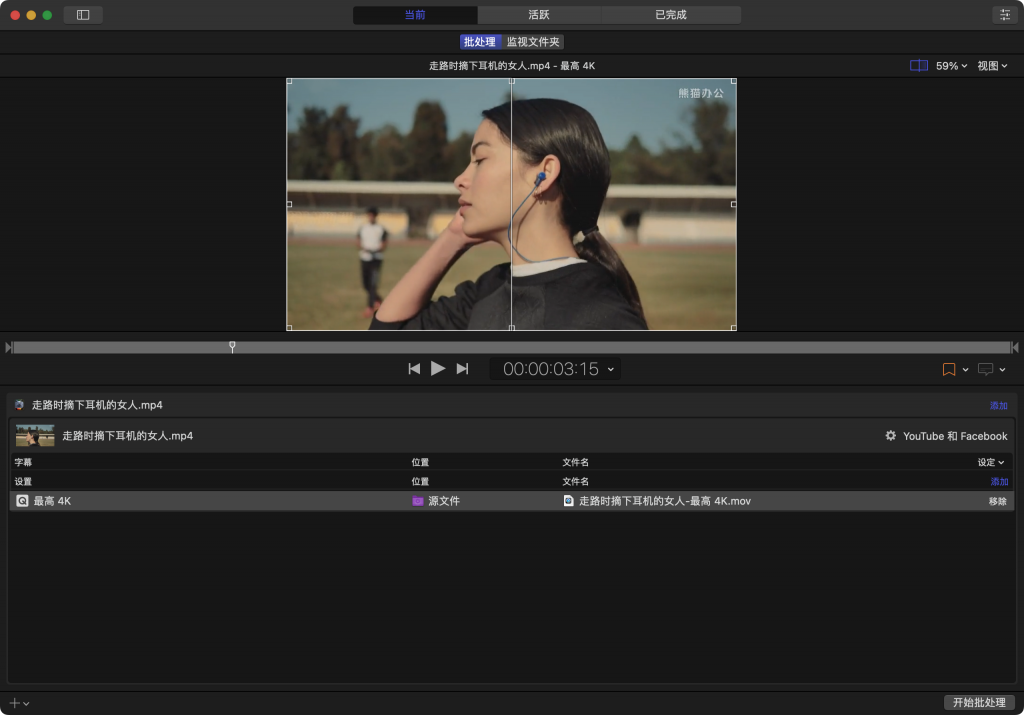Viewport: 1024px width, 715px height.
Task: Click the magnifier icon on the 最高 4K setting
Action: pos(23,500)
